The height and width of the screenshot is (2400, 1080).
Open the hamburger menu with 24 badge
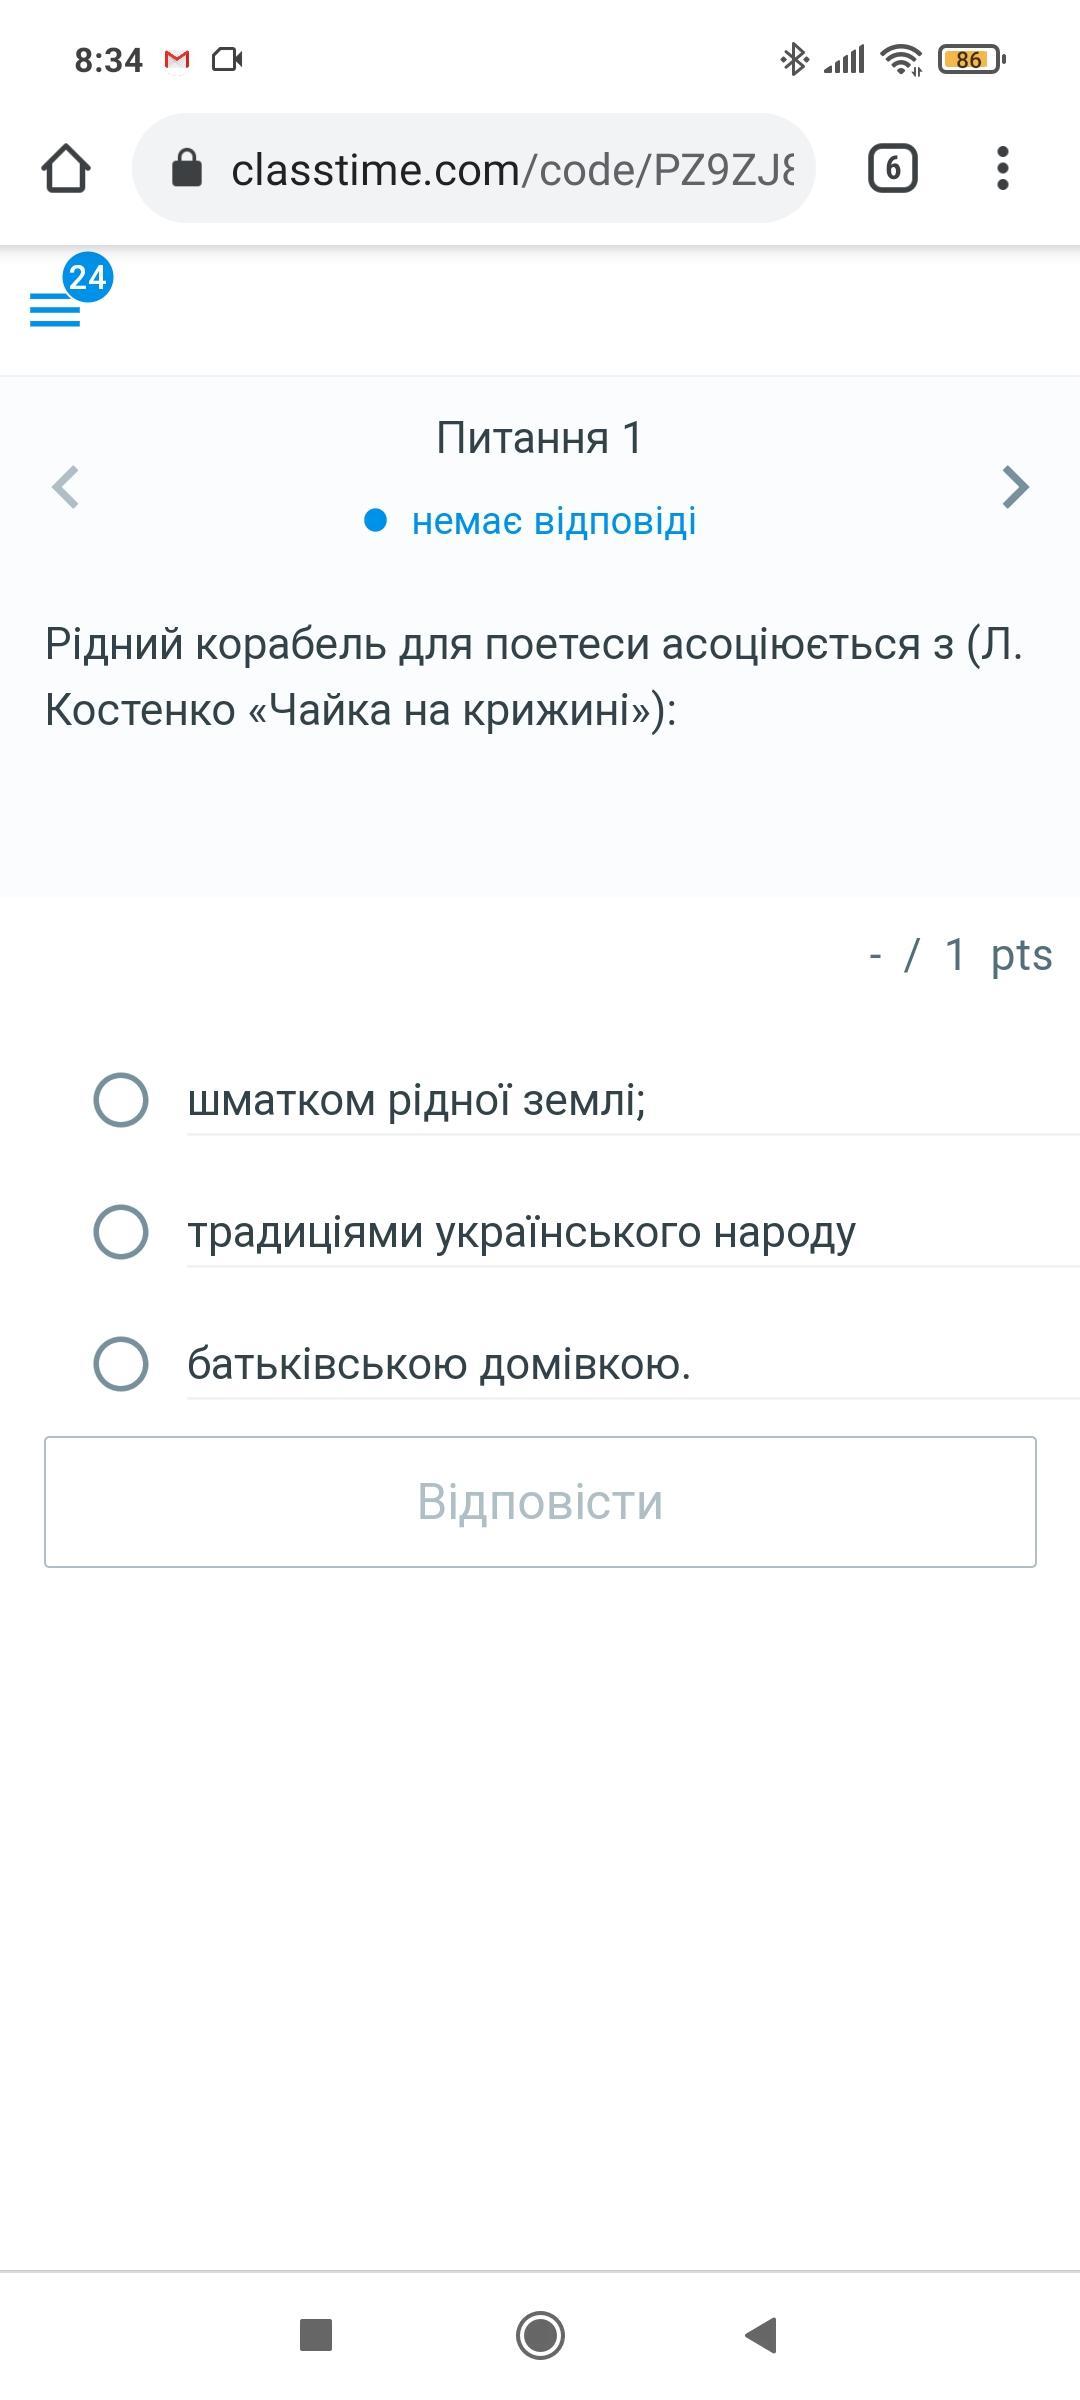coord(56,310)
